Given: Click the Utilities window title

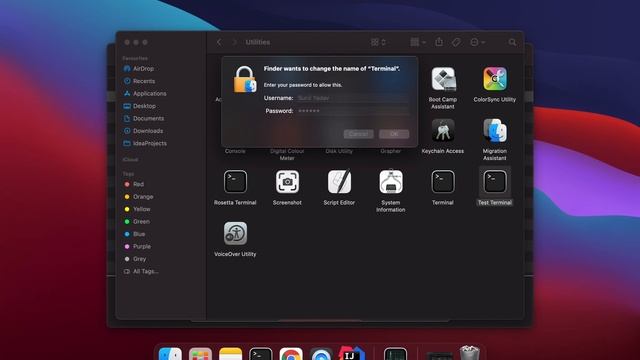Looking at the screenshot, I should [x=258, y=42].
